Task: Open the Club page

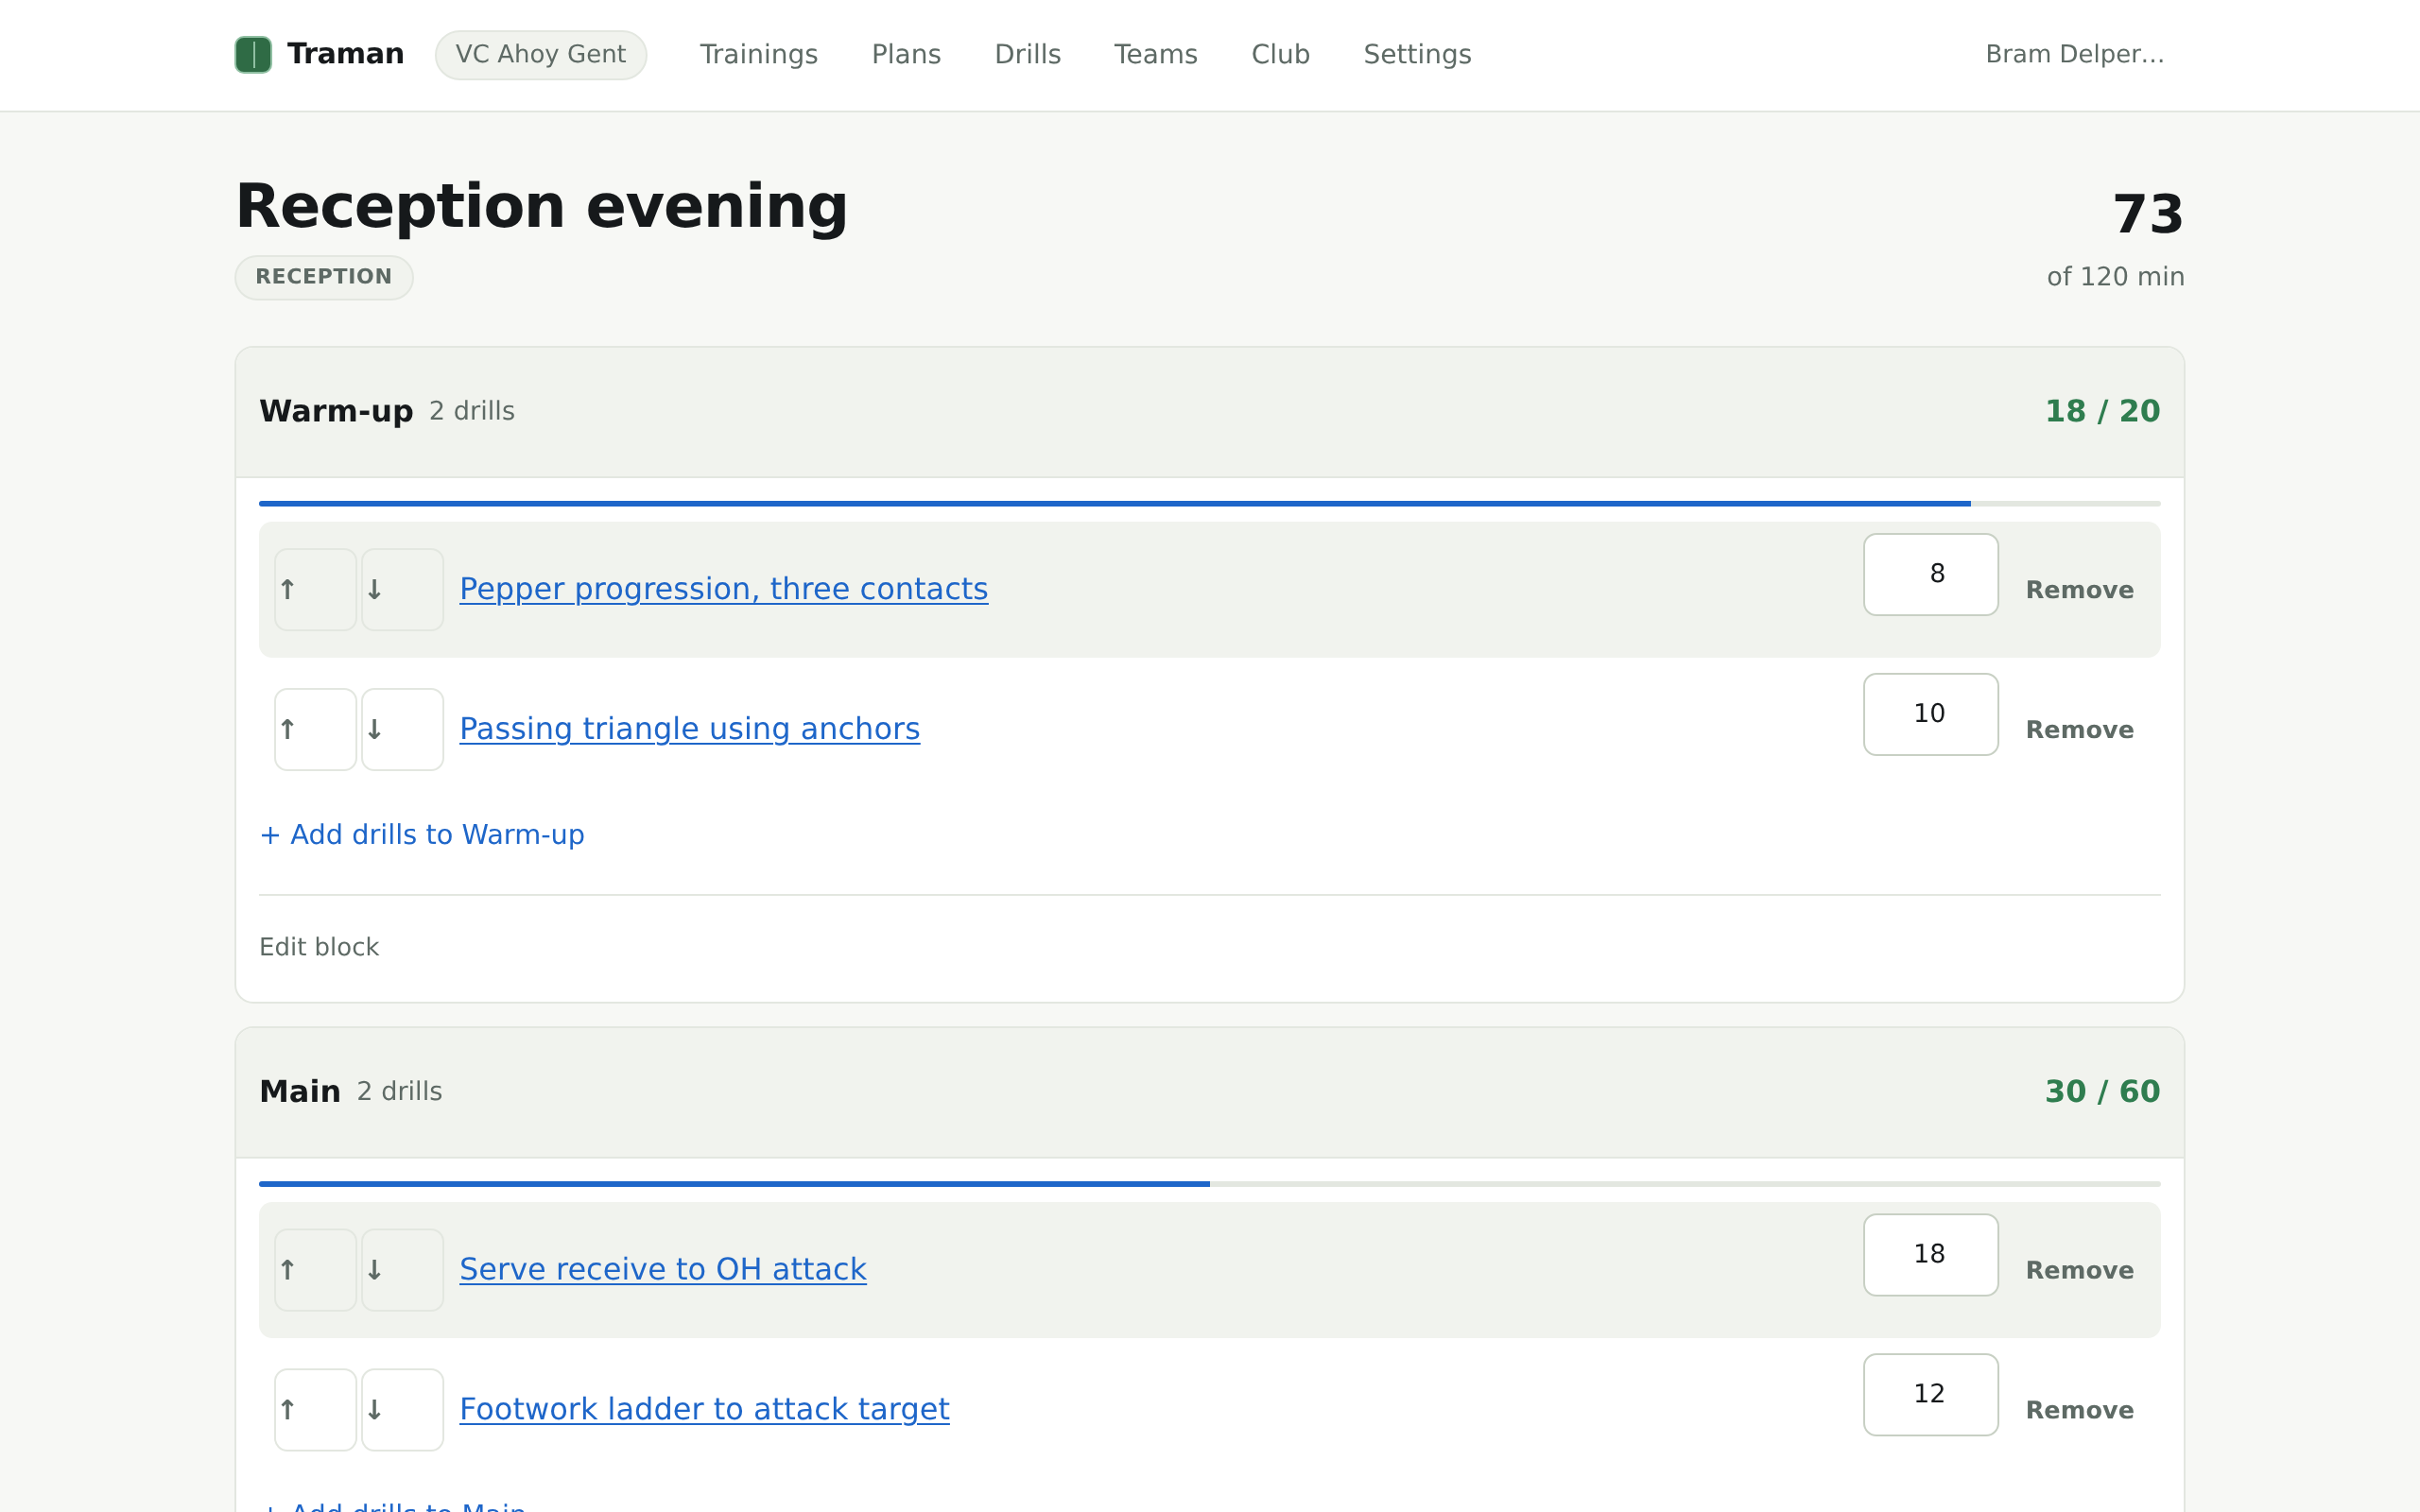Action: click(x=1280, y=55)
